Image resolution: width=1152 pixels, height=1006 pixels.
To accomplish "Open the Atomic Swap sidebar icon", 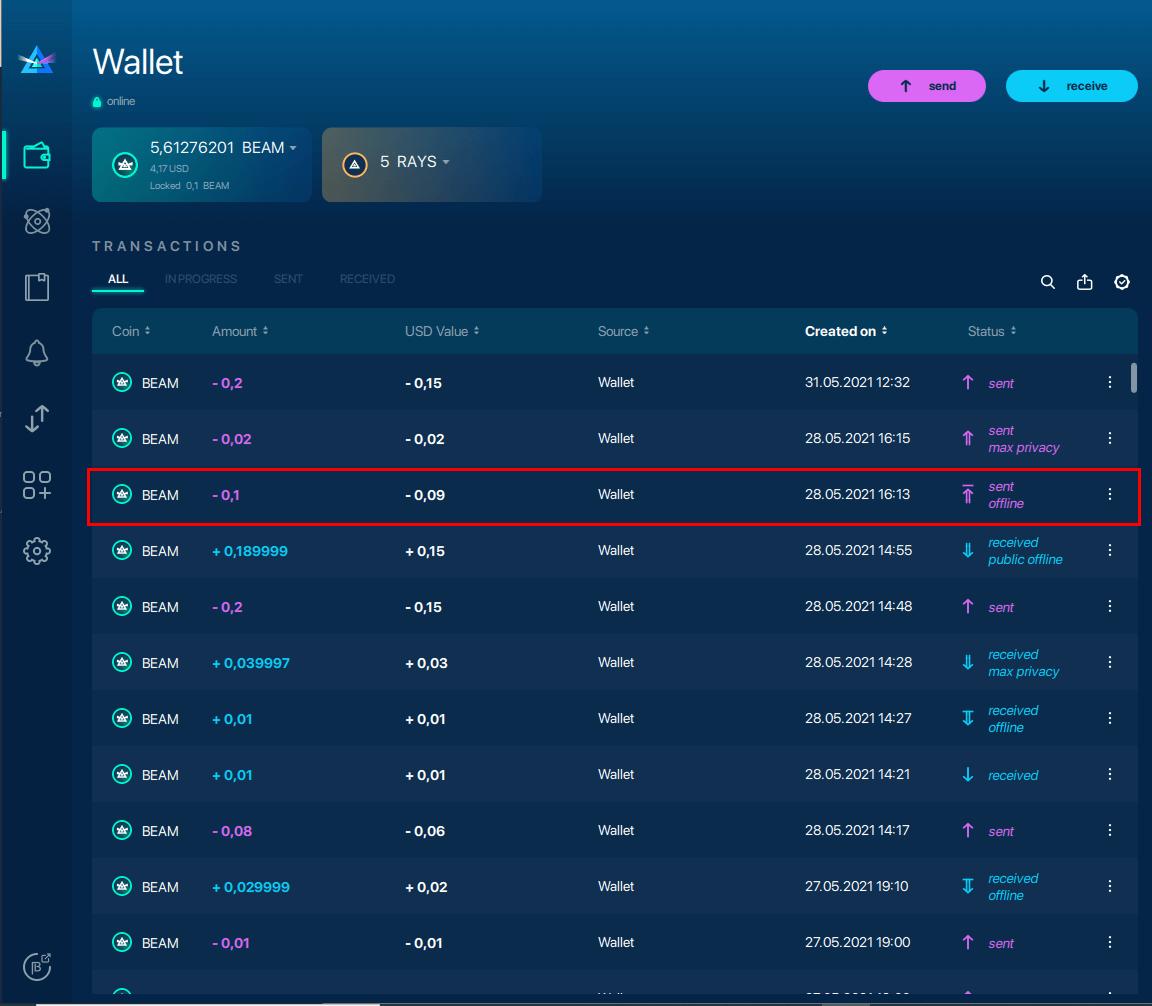I will pos(37,221).
